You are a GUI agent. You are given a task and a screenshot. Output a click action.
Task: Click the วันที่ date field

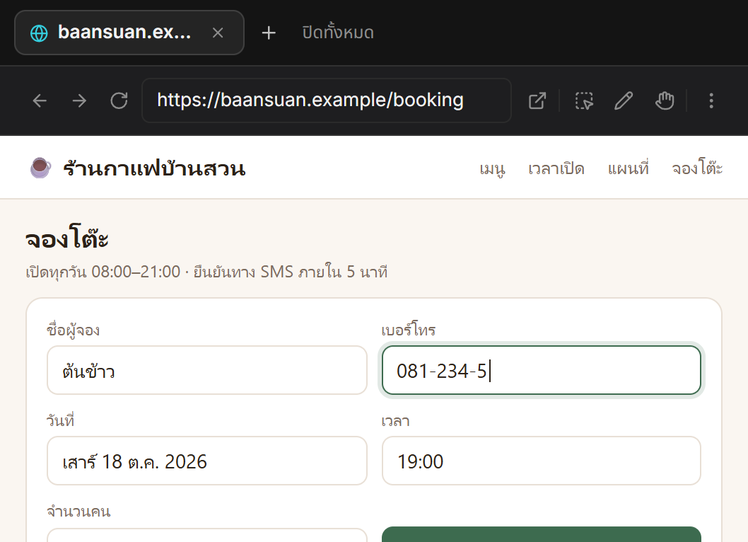click(x=207, y=461)
